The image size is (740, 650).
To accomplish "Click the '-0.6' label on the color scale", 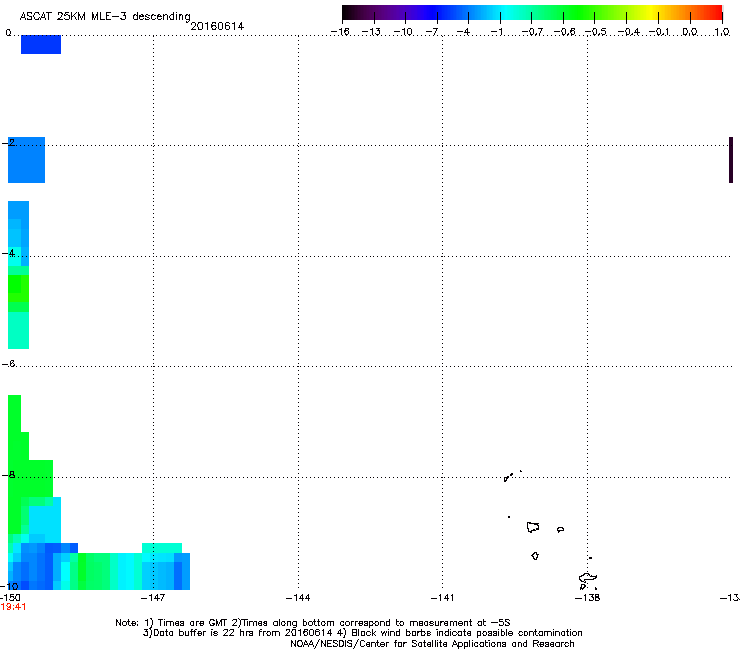I will coord(564,32).
